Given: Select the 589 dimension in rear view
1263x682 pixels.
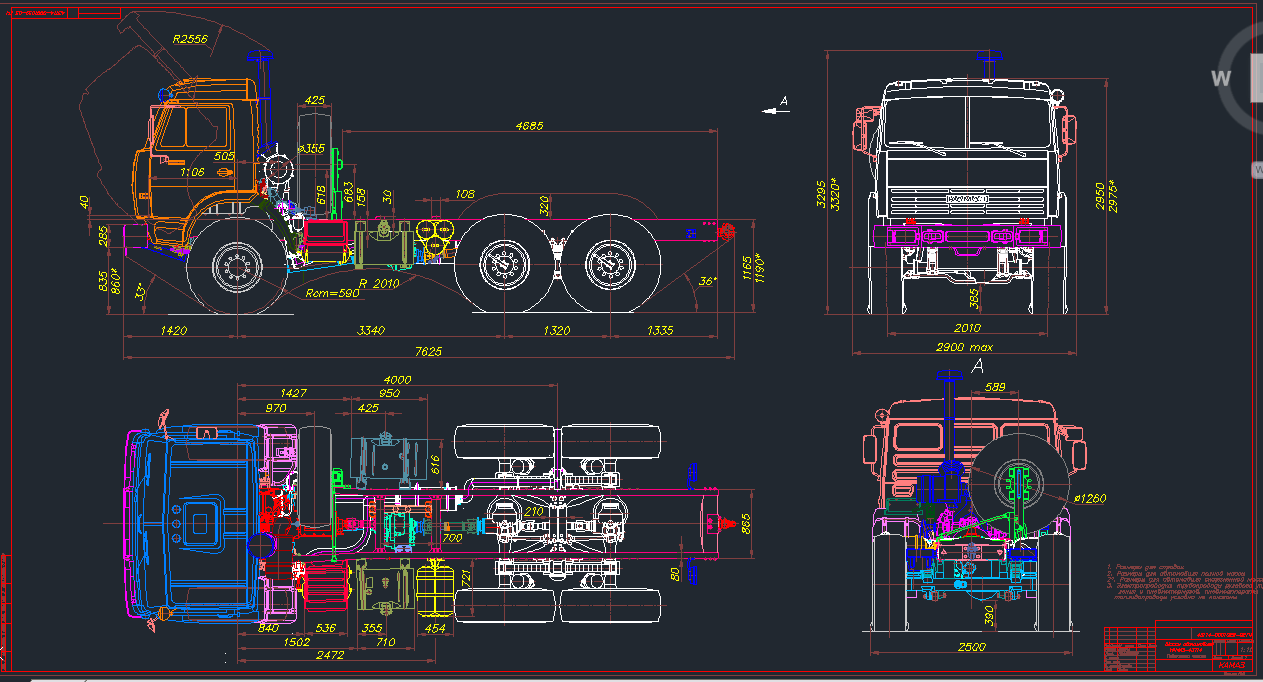Looking at the screenshot, I should point(995,387).
